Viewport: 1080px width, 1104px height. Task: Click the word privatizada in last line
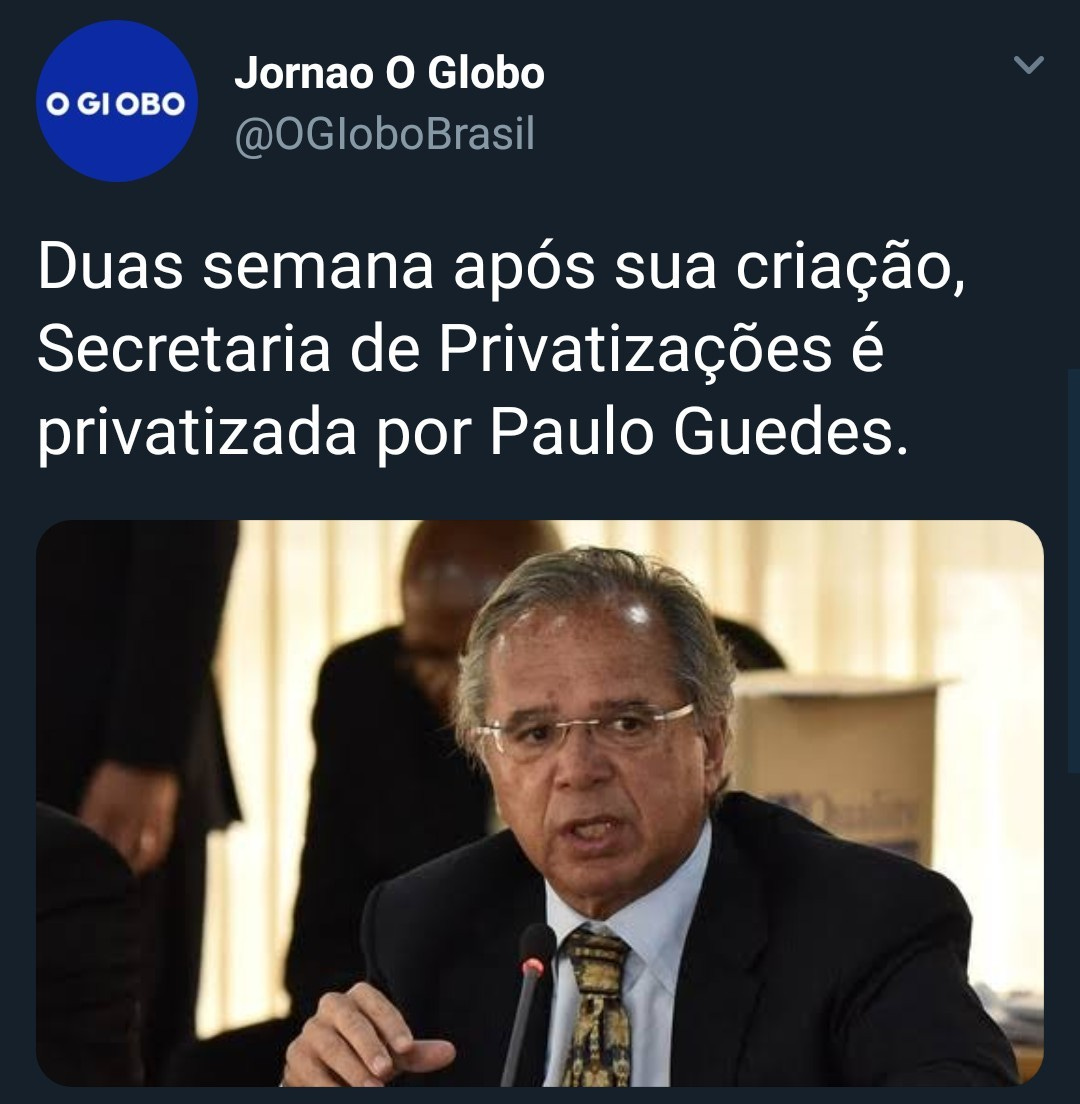click(196, 433)
